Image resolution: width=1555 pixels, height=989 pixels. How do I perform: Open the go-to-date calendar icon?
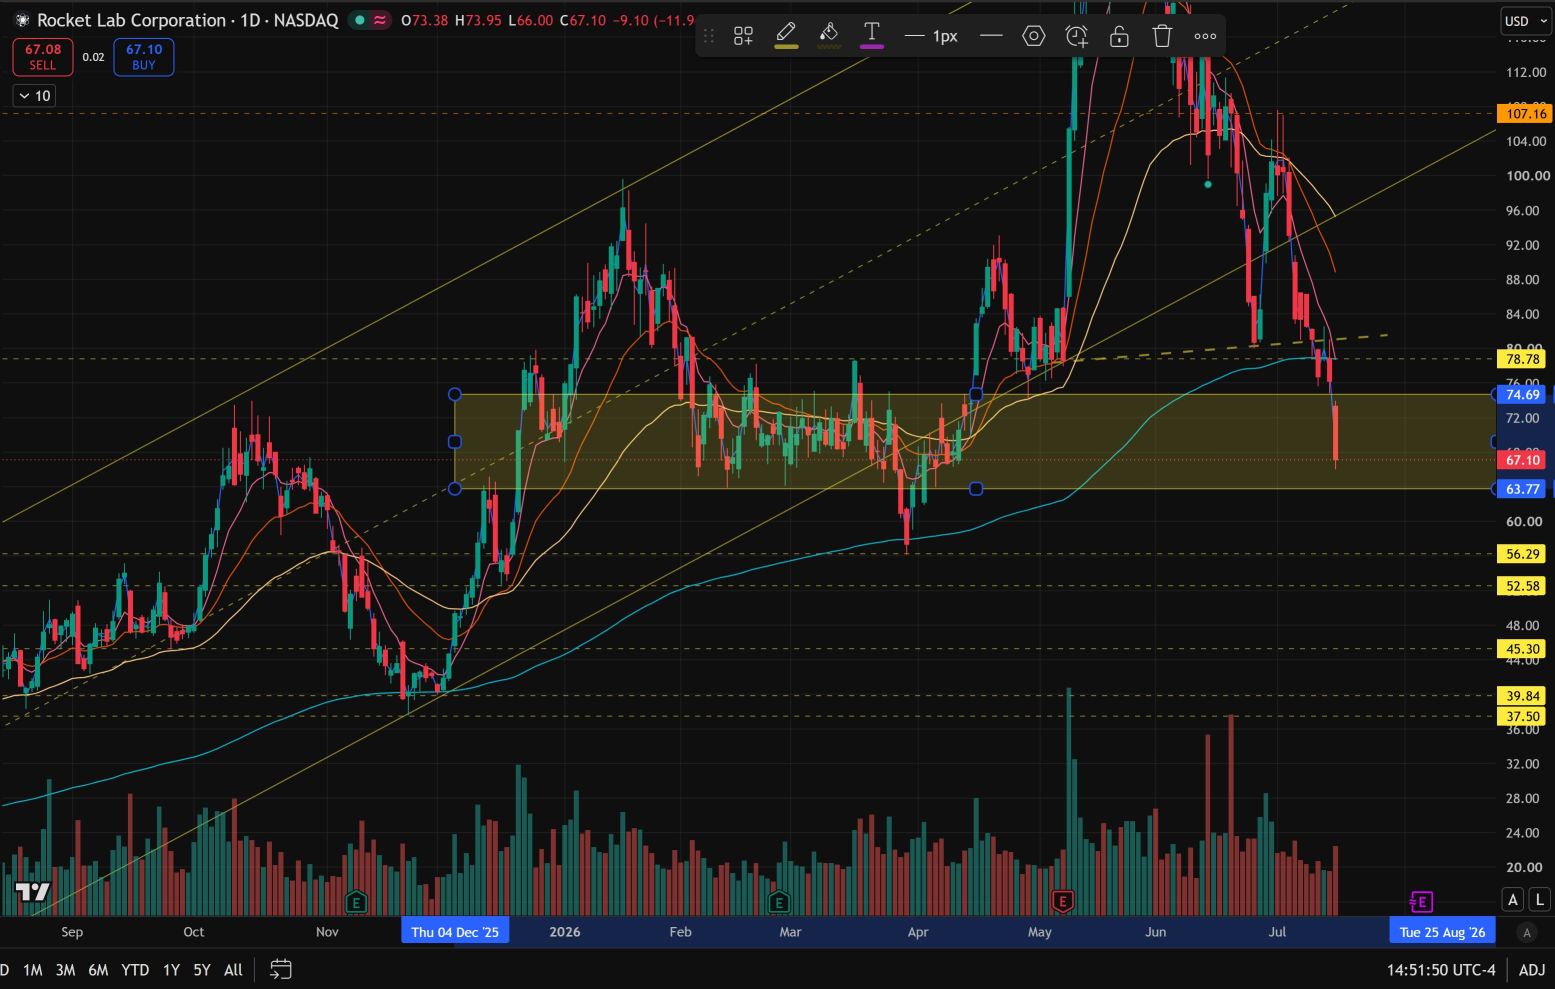pos(281,970)
